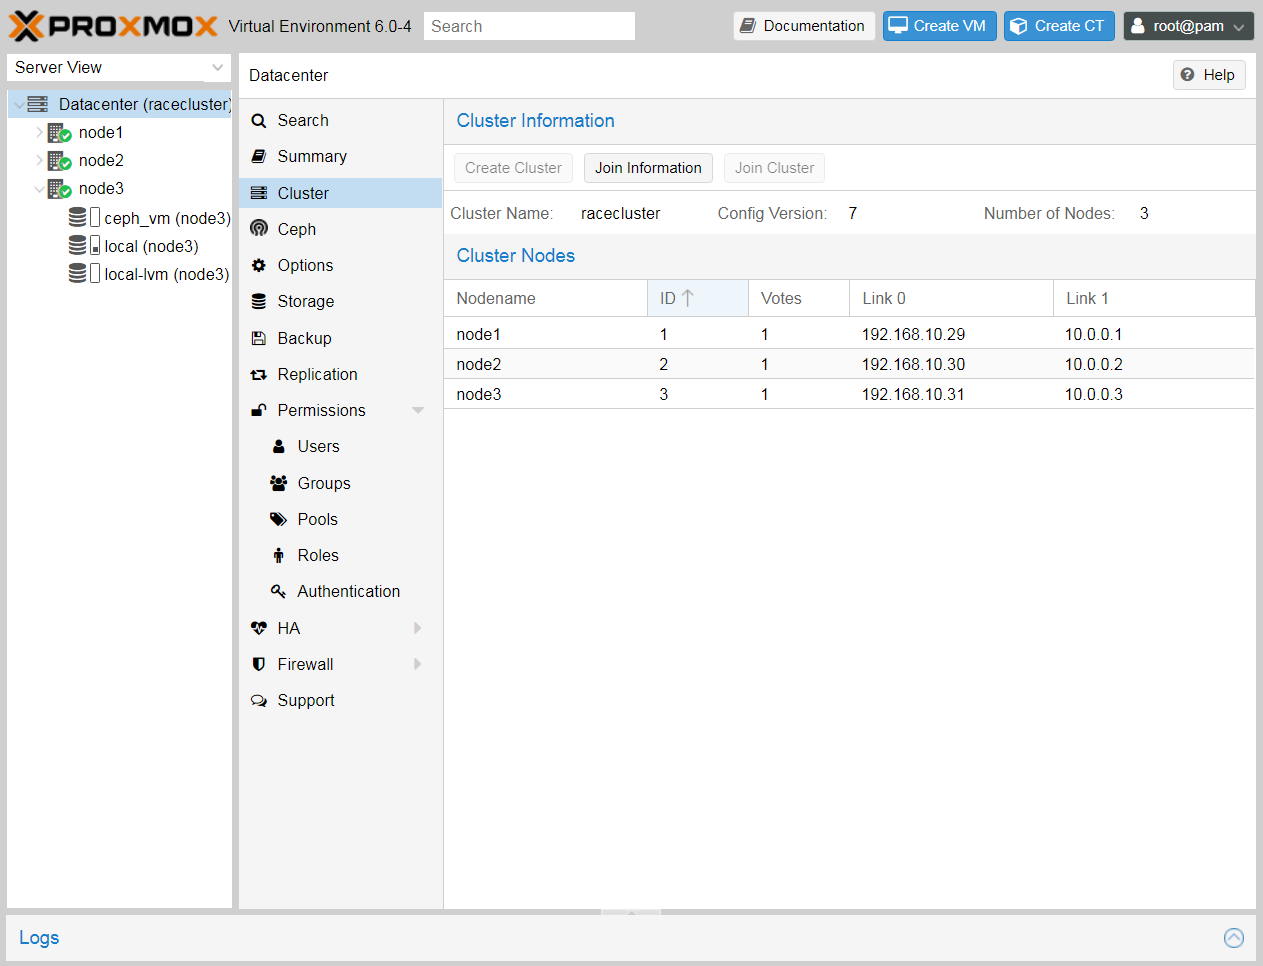Click the shield icon next to Firewall

click(x=259, y=664)
